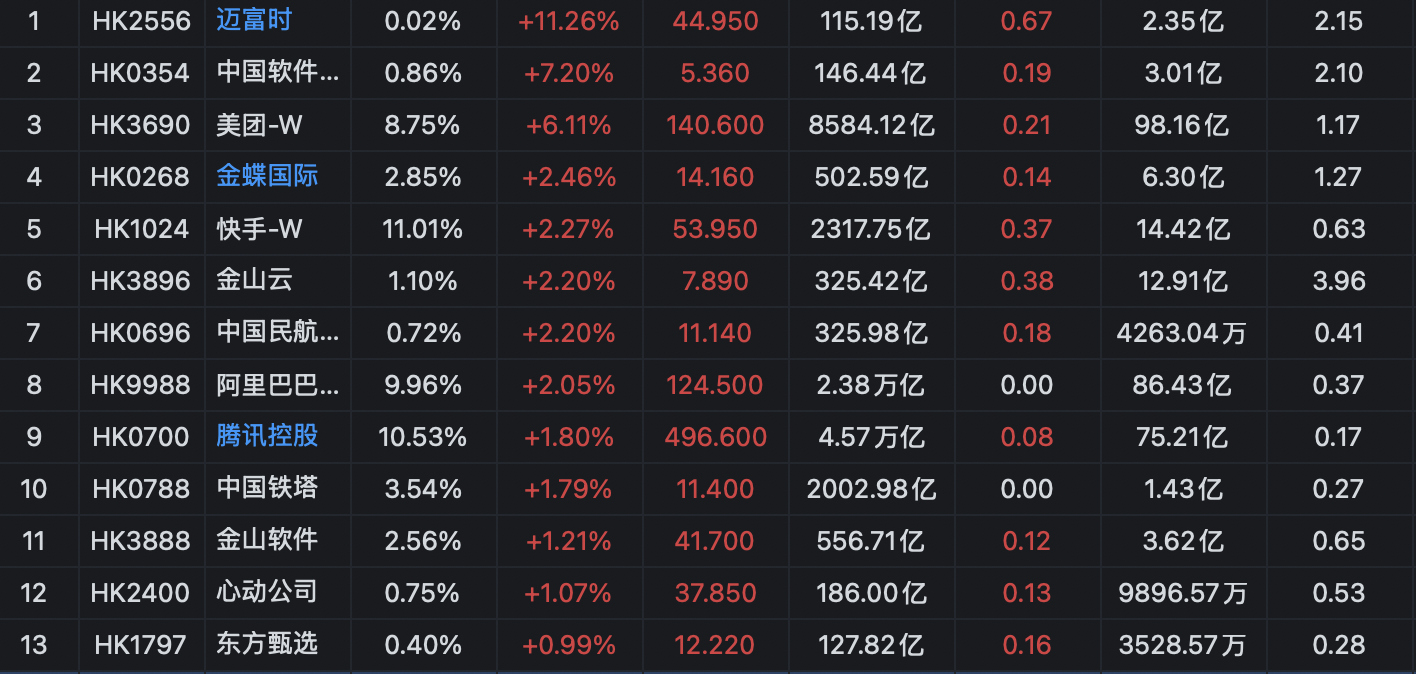Select the 中国民航 row name
This screenshot has height=674, width=1416.
[278, 333]
